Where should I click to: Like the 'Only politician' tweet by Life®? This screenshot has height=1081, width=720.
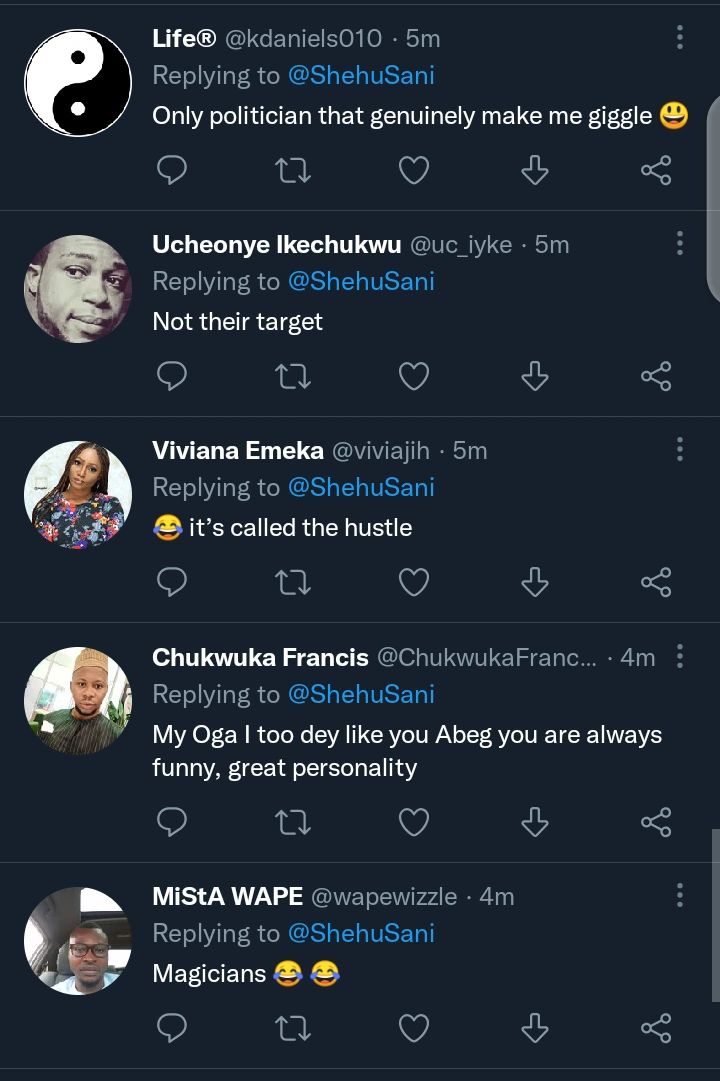coord(414,171)
